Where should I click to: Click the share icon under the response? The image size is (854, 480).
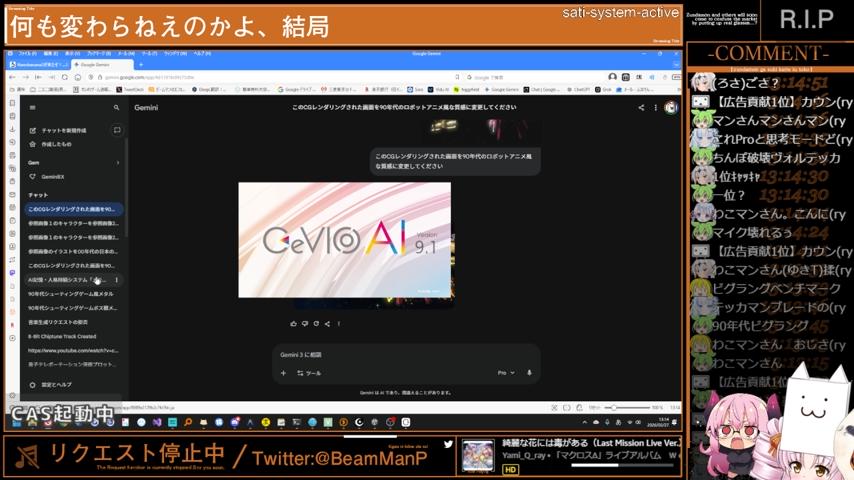point(327,324)
